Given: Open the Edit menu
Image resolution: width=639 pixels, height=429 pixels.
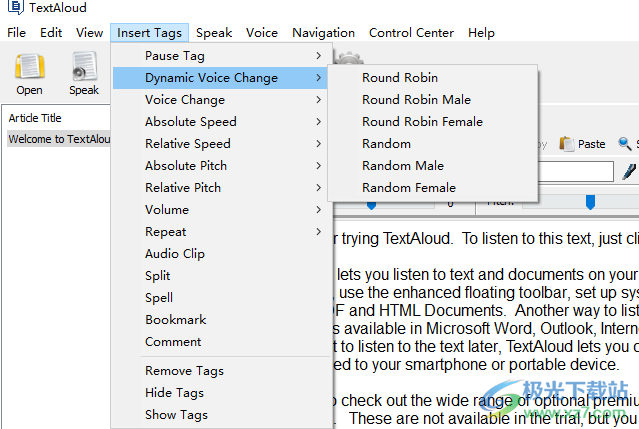Looking at the screenshot, I should point(51,33).
